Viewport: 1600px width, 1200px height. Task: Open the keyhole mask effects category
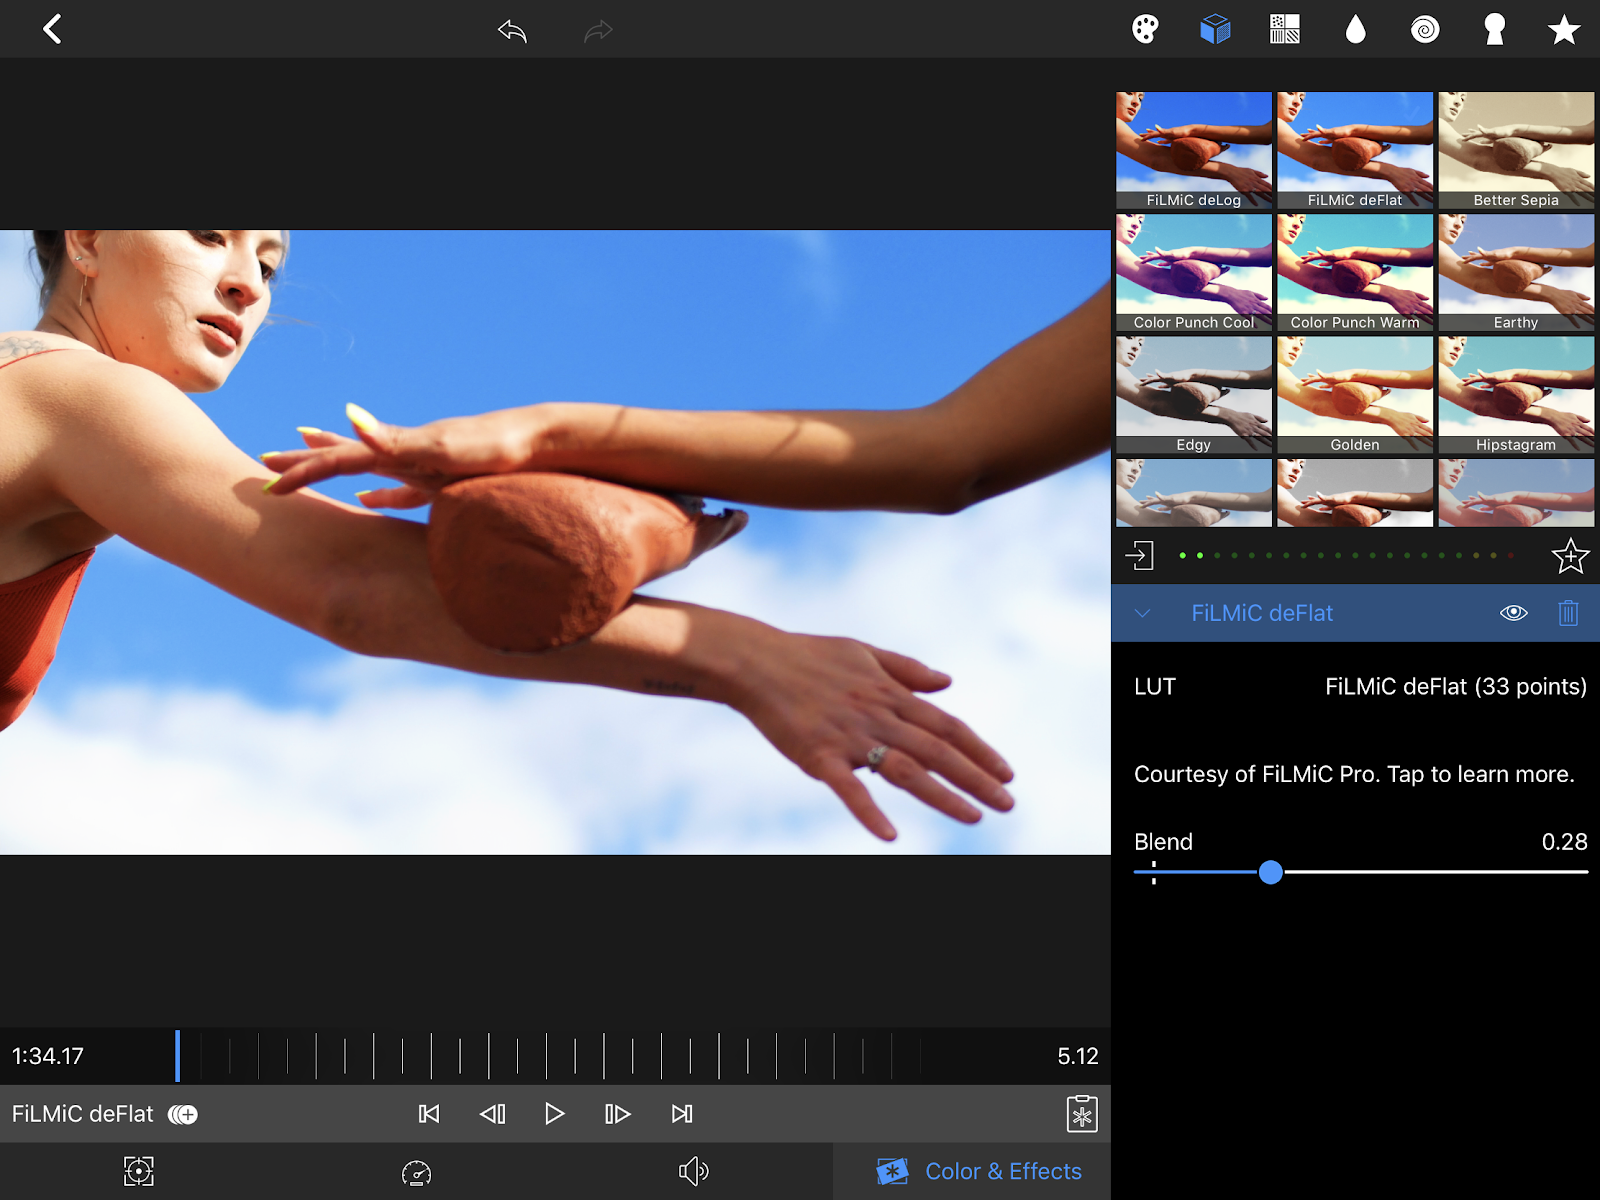(1494, 29)
